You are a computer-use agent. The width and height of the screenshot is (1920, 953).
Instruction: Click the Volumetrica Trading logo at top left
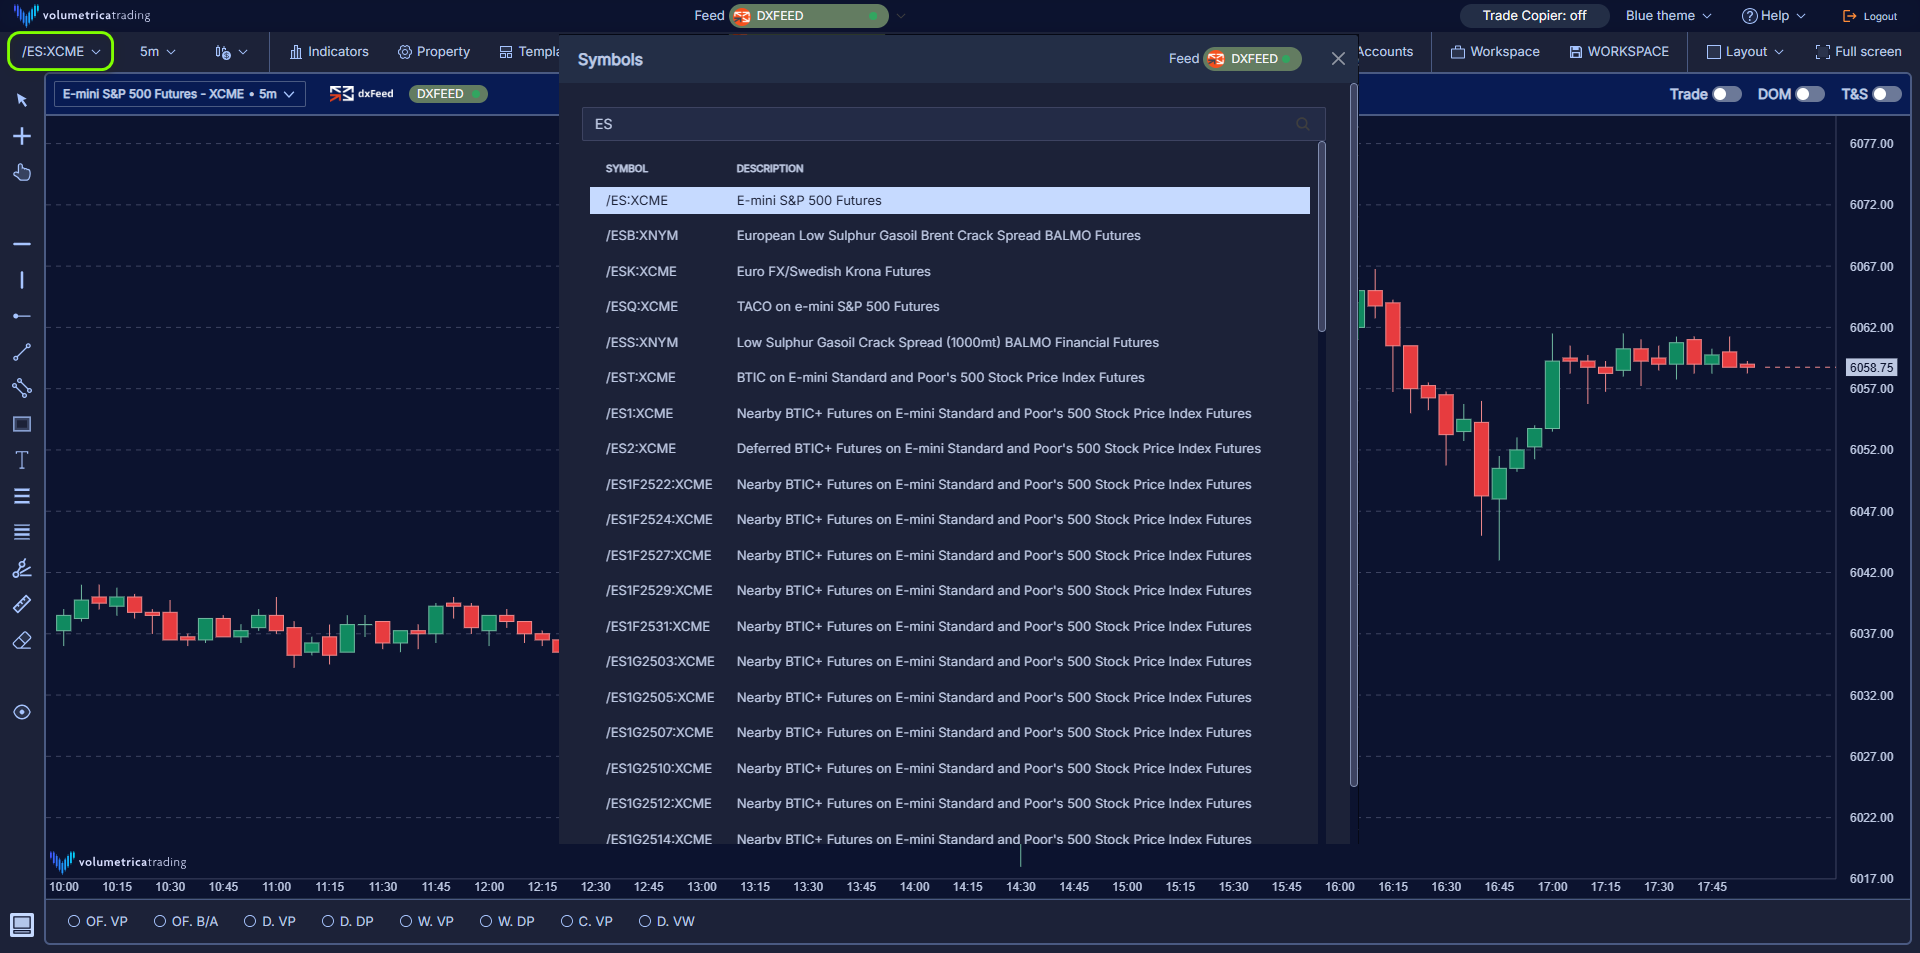(x=82, y=15)
